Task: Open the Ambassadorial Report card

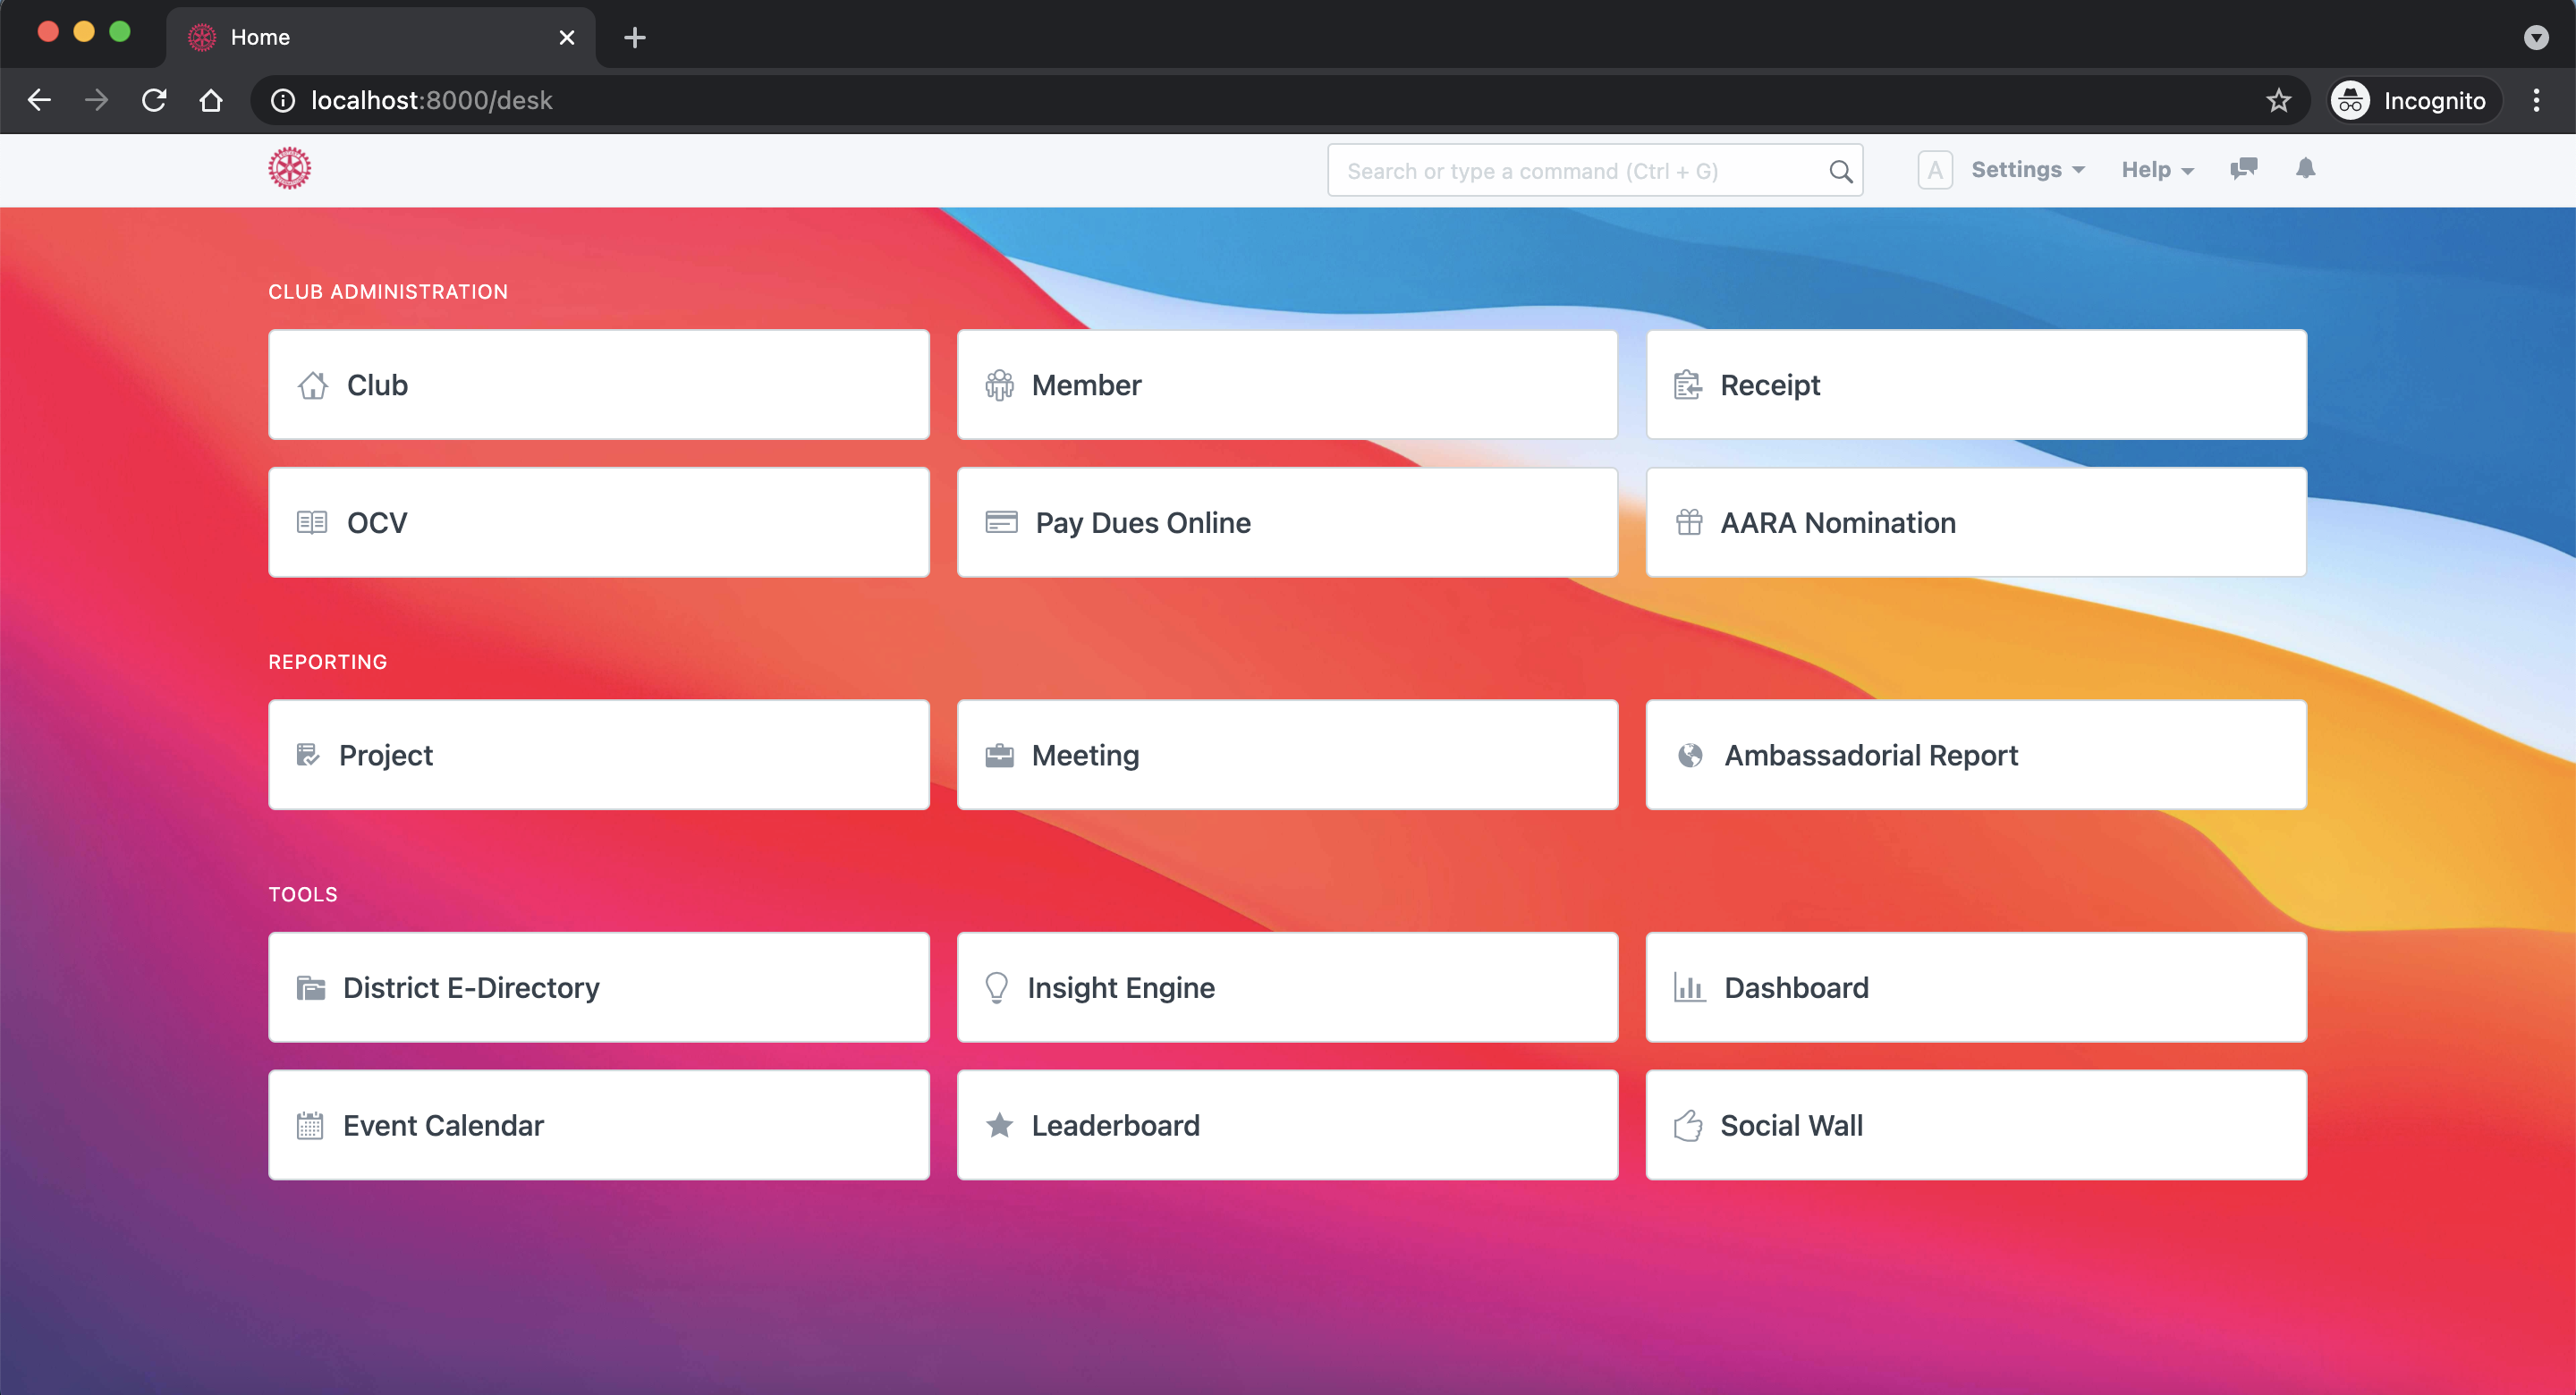Action: [1975, 755]
